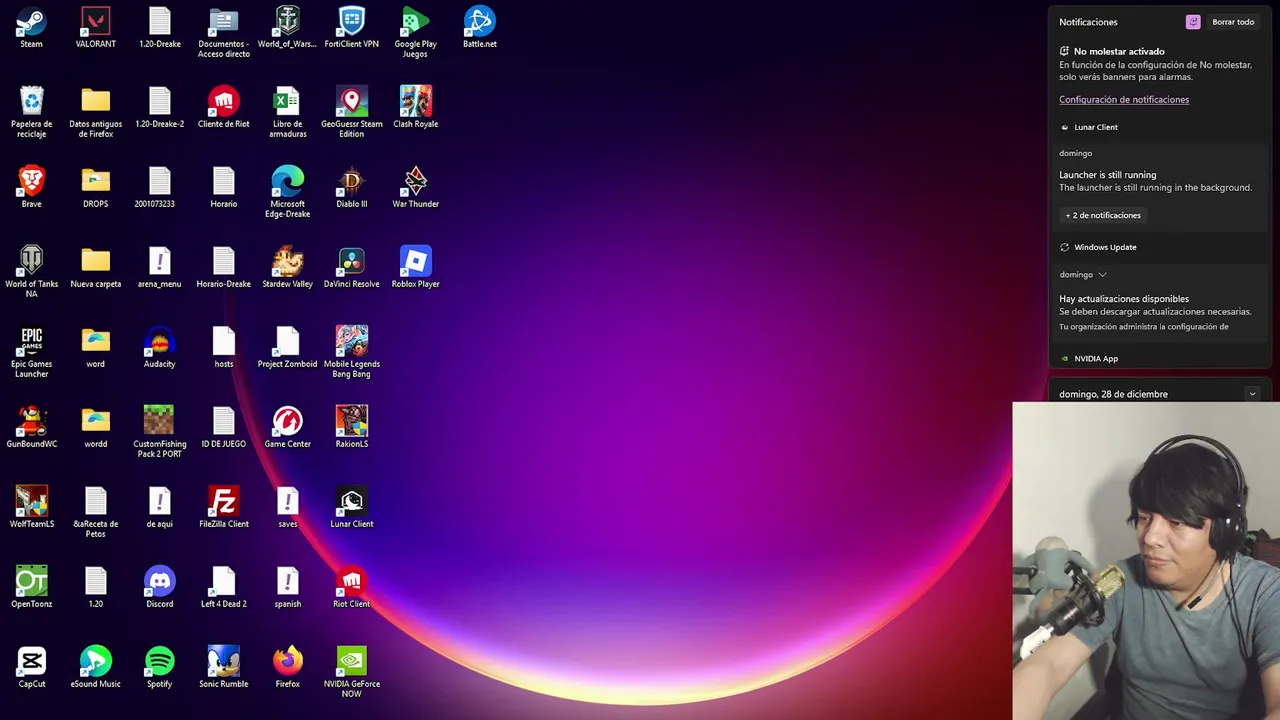This screenshot has width=1280, height=720.
Task: Launch the Sonic Rumble icon
Action: [x=223, y=668]
